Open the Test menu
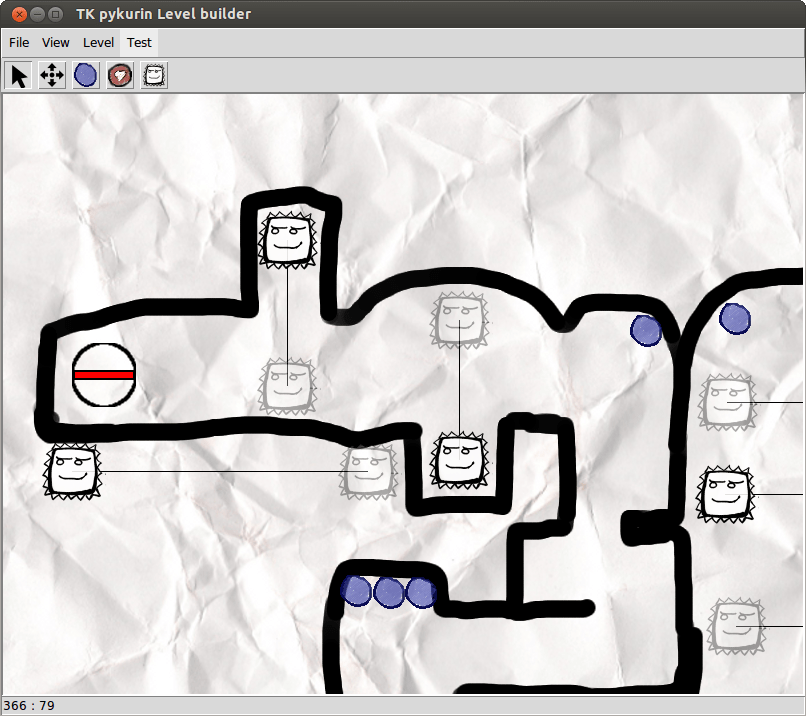The height and width of the screenshot is (716, 806). click(x=139, y=43)
